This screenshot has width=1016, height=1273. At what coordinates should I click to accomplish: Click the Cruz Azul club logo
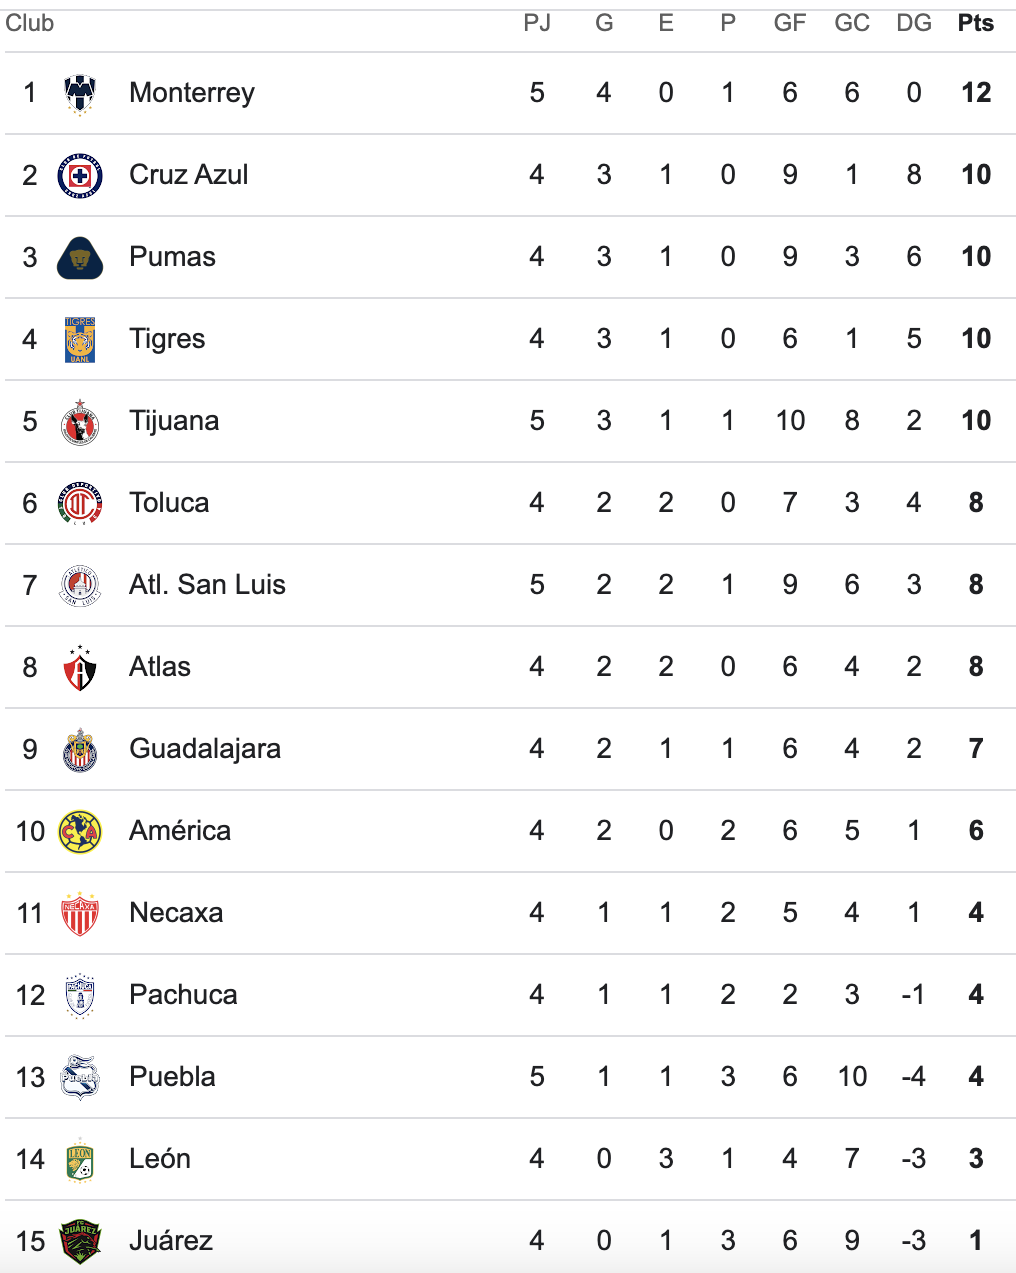point(80,176)
